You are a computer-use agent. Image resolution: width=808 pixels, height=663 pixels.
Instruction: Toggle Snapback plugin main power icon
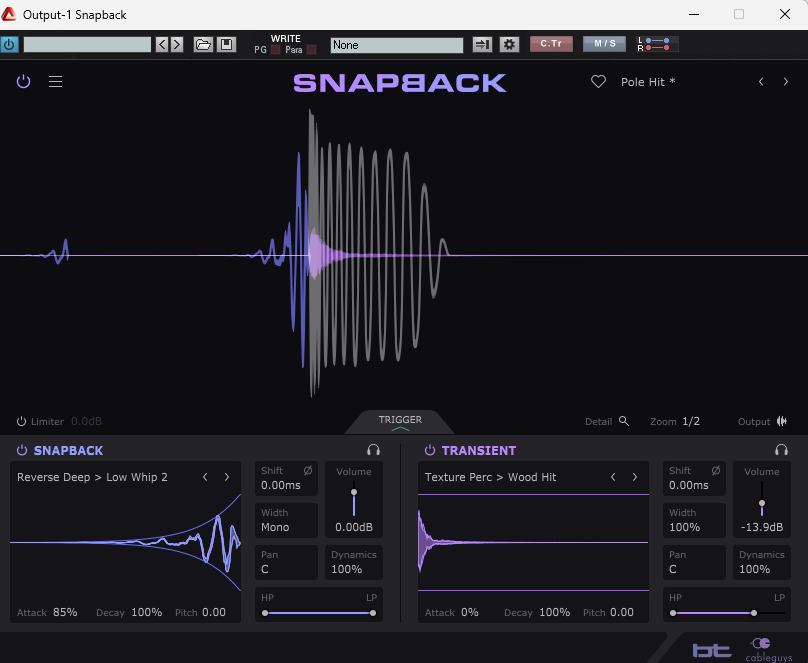23,81
